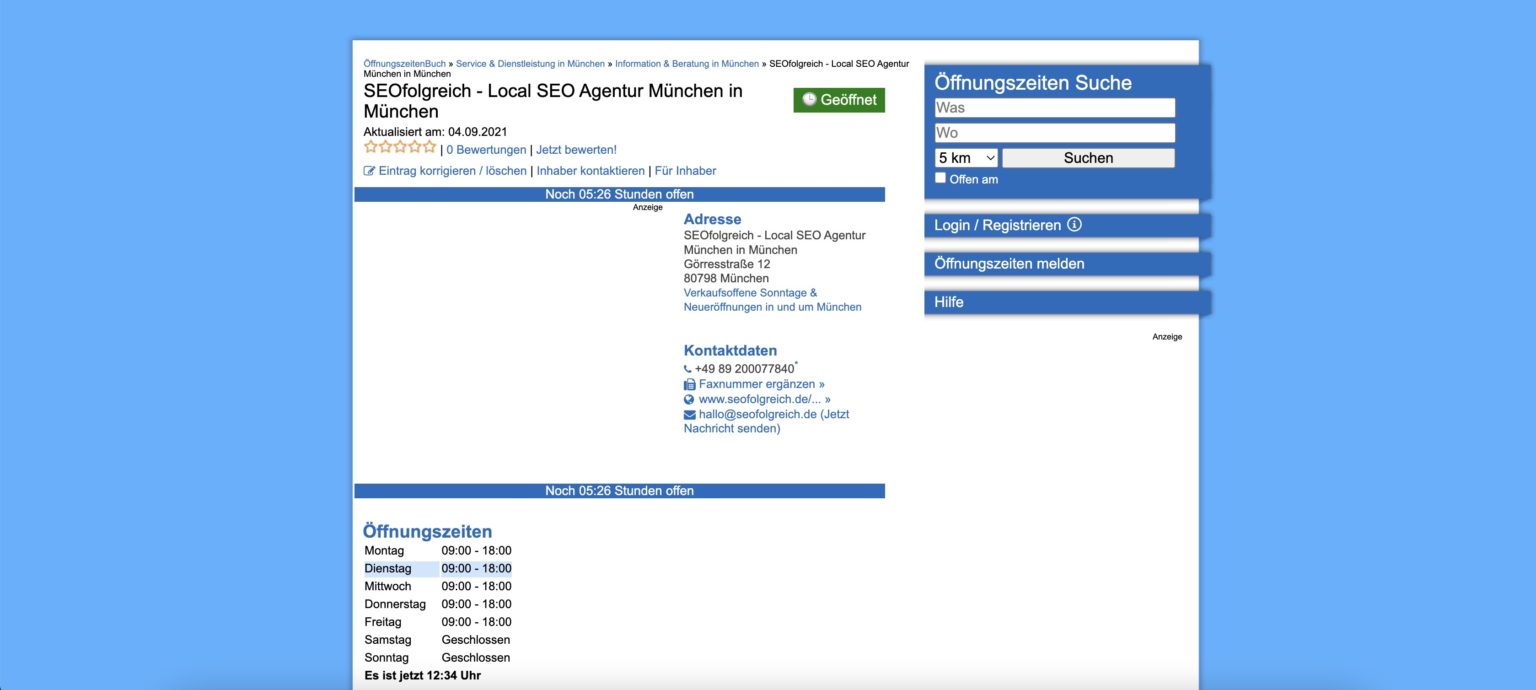Click the Donnerstag row label
1536x690 pixels.
click(x=395, y=604)
